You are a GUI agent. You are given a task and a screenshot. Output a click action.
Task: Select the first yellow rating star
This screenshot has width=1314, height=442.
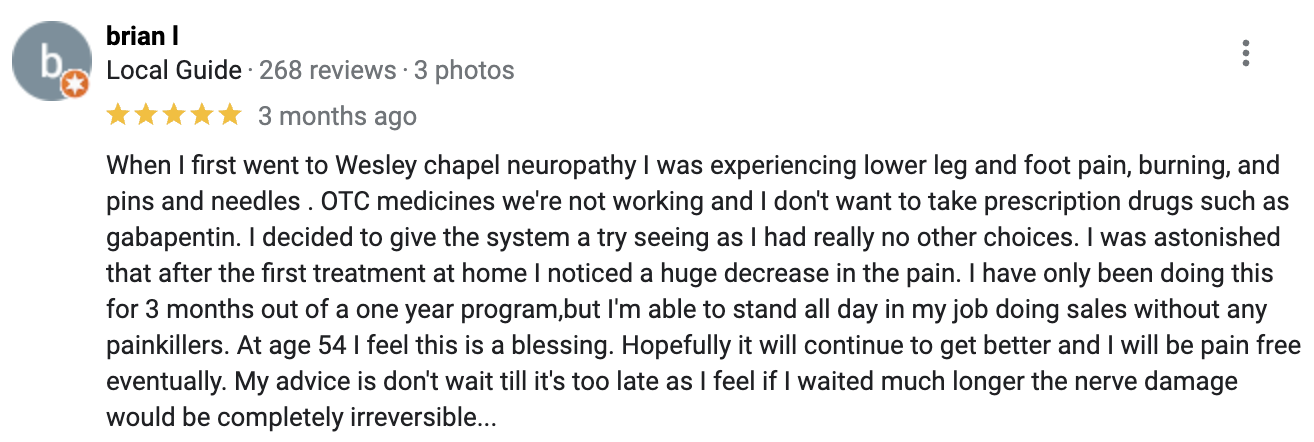click(118, 115)
